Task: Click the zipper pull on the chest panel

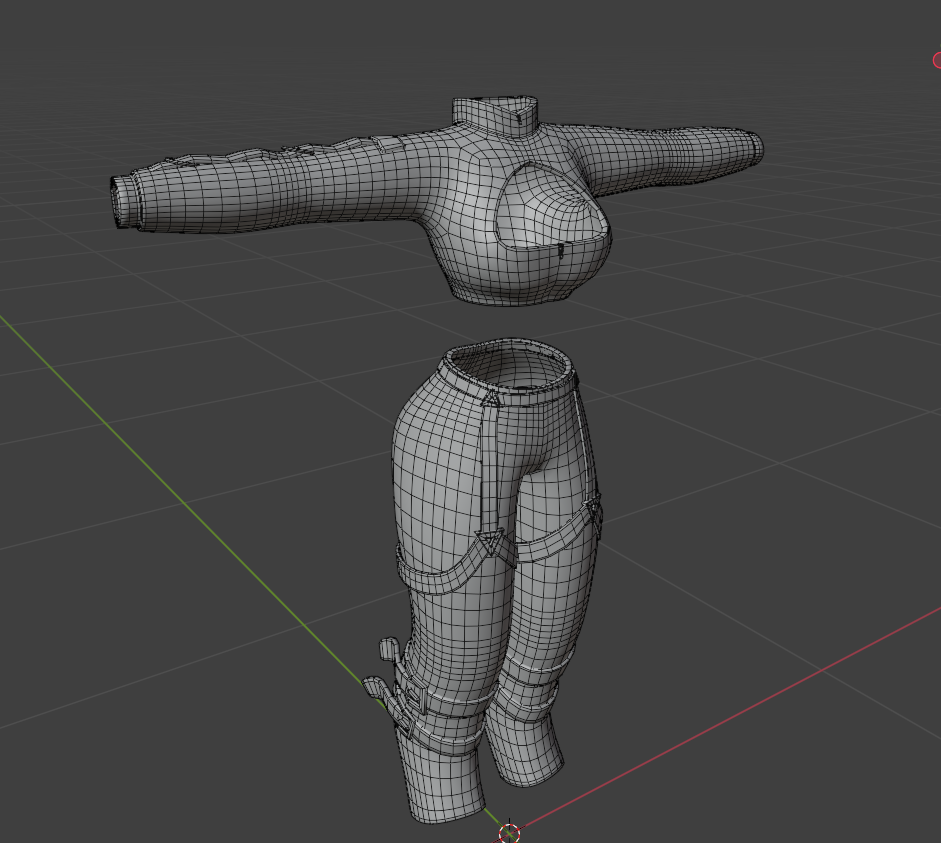Action: pos(561,250)
